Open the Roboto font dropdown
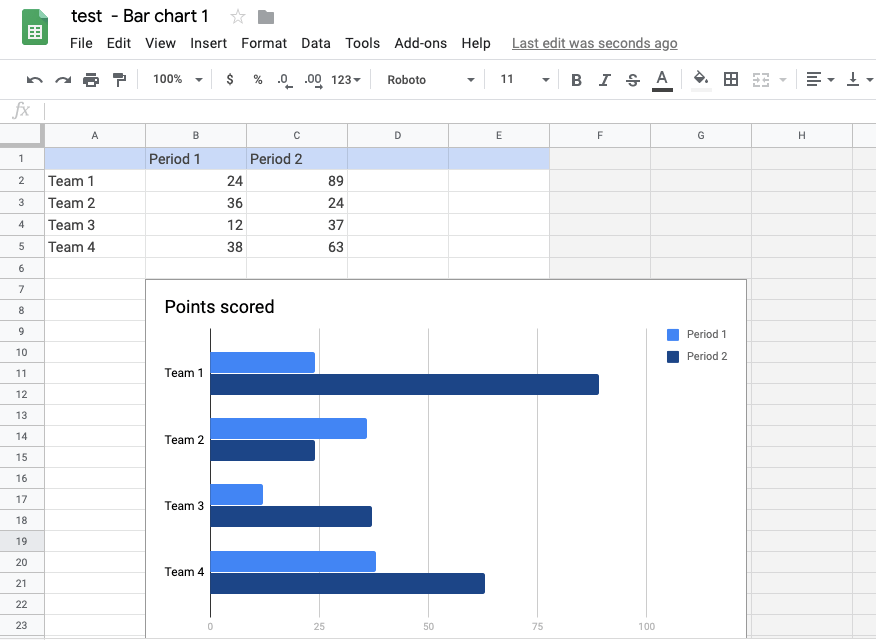This screenshot has height=640, width=876. click(x=430, y=80)
